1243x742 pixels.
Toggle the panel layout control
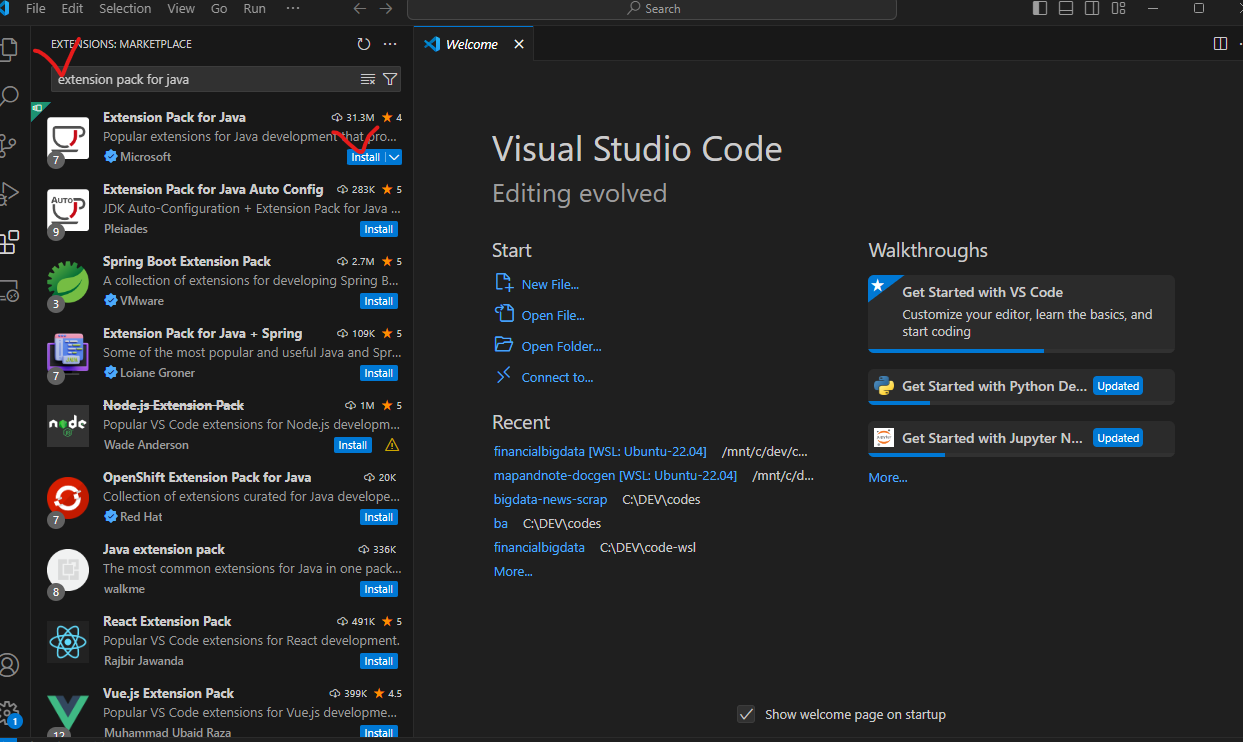coord(1064,8)
